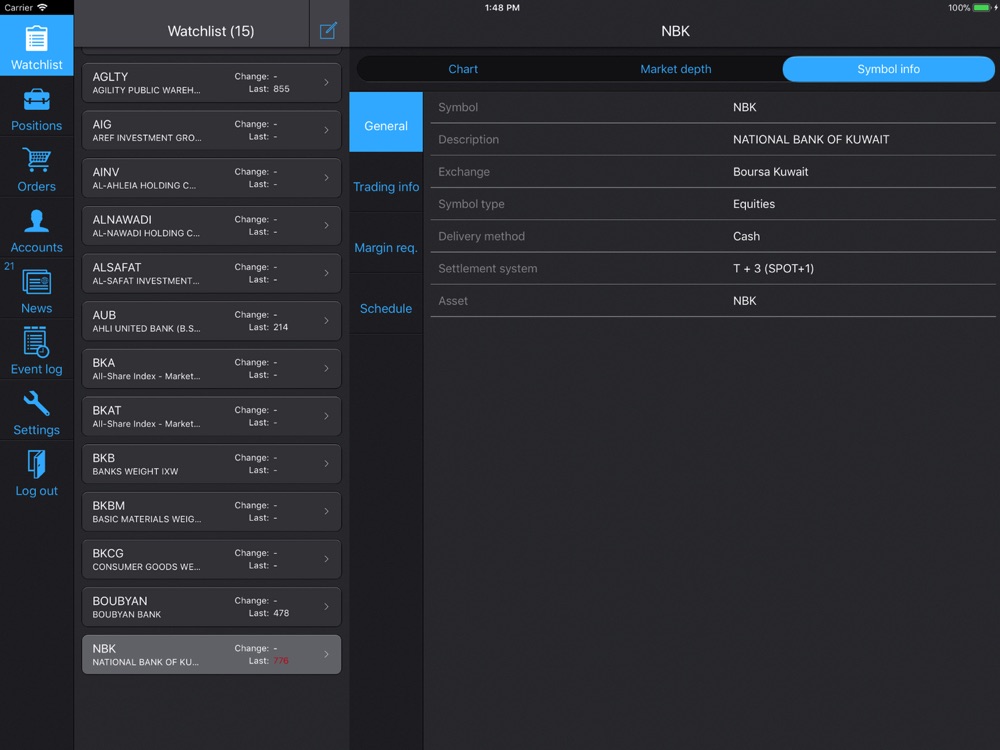Tap NATIONAL BANK OF KUWAIT description value
The width and height of the screenshot is (1000, 750).
coord(811,140)
